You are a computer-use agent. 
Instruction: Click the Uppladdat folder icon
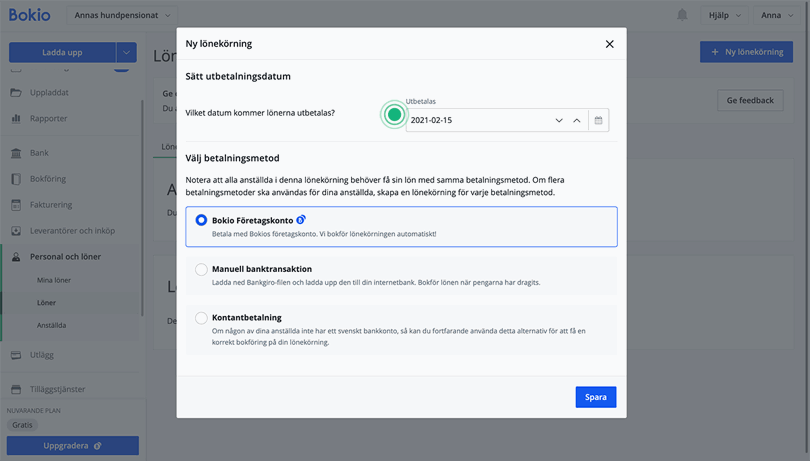16,93
